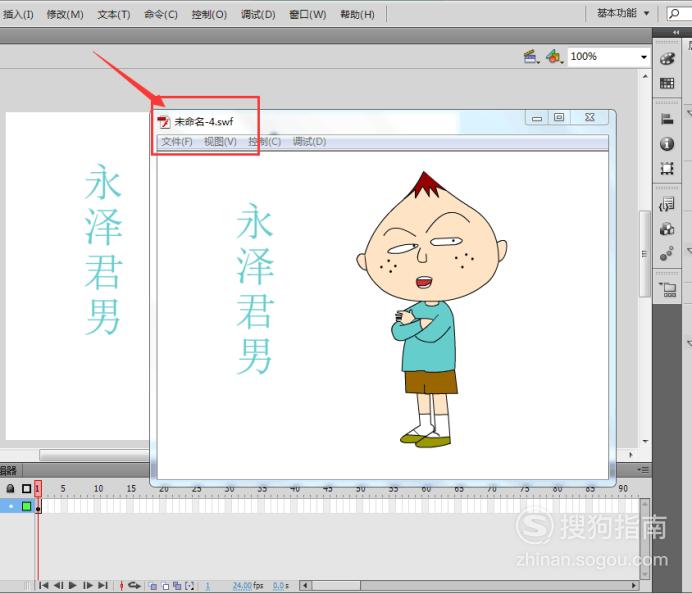Screen dimensions: 692x594
Task: Collapse the icon panel dock arrows
Action: pyautogui.click(x=676, y=33)
